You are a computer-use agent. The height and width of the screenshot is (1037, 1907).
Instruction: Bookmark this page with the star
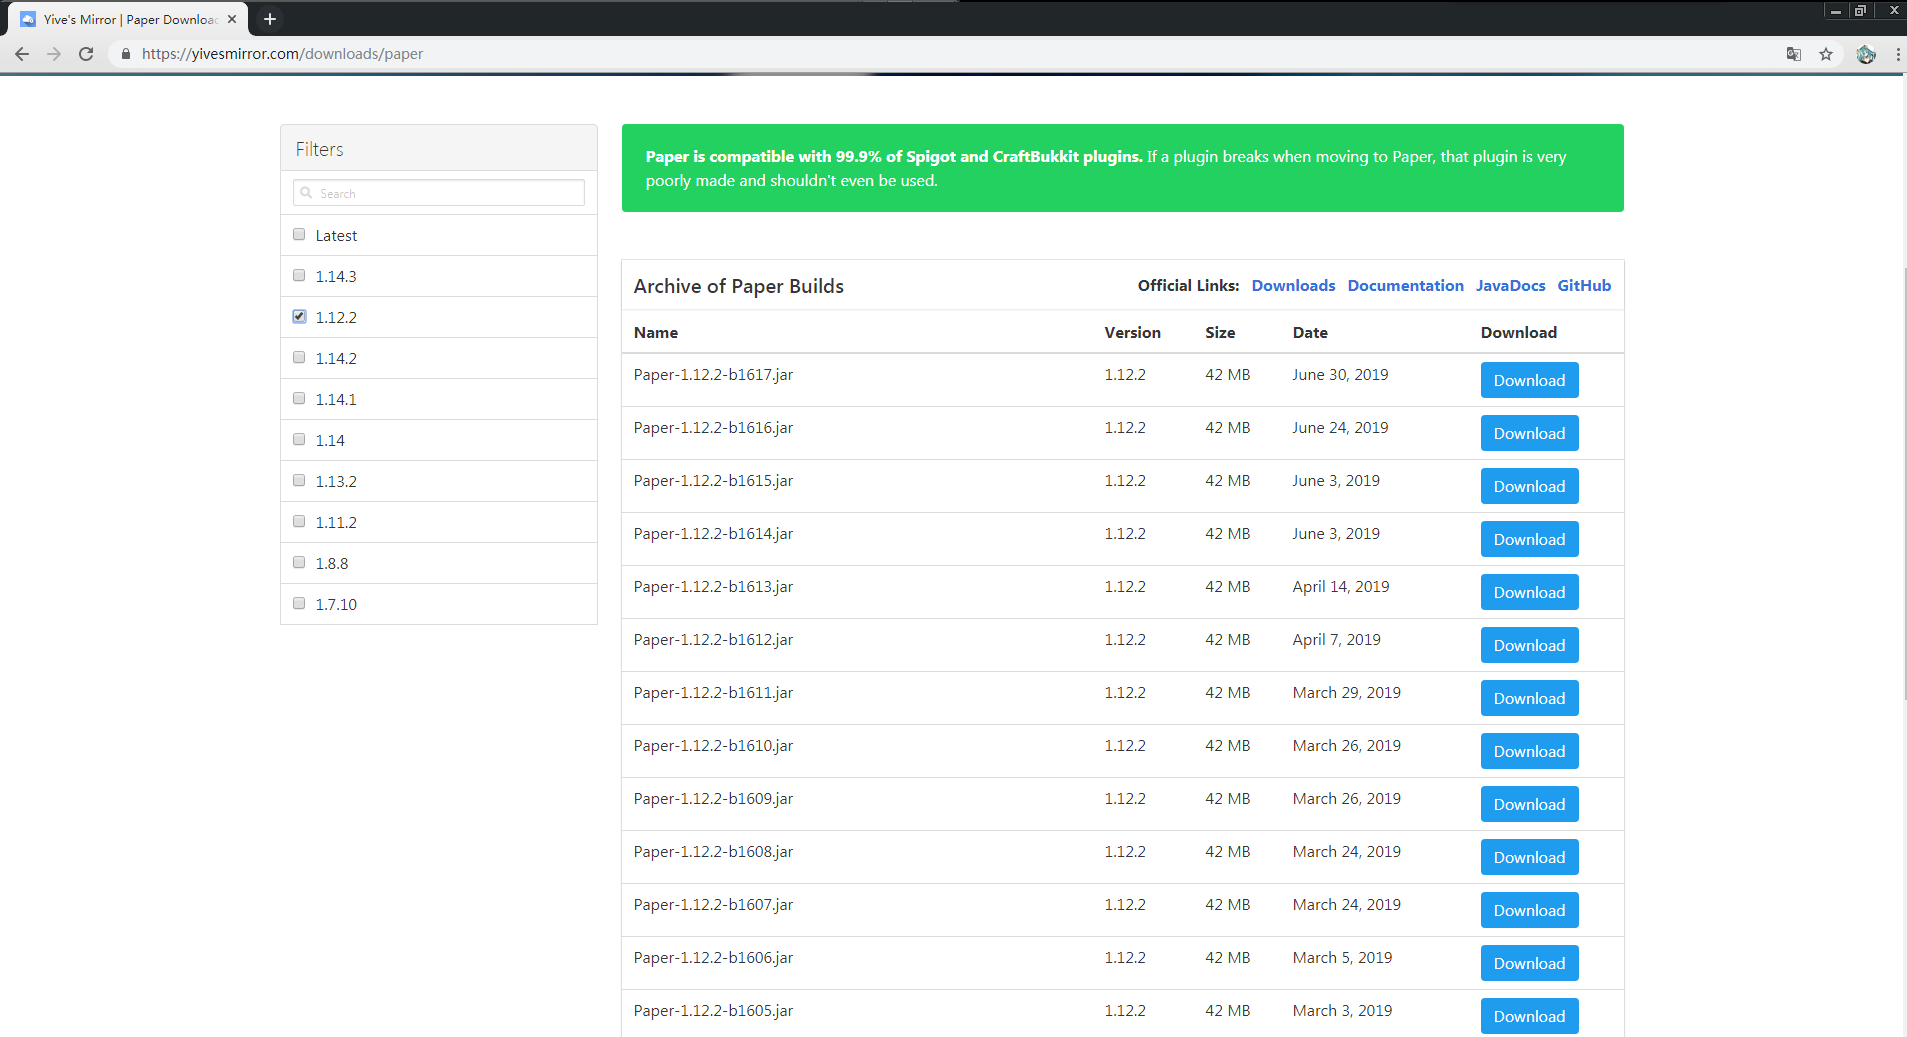[x=1826, y=54]
